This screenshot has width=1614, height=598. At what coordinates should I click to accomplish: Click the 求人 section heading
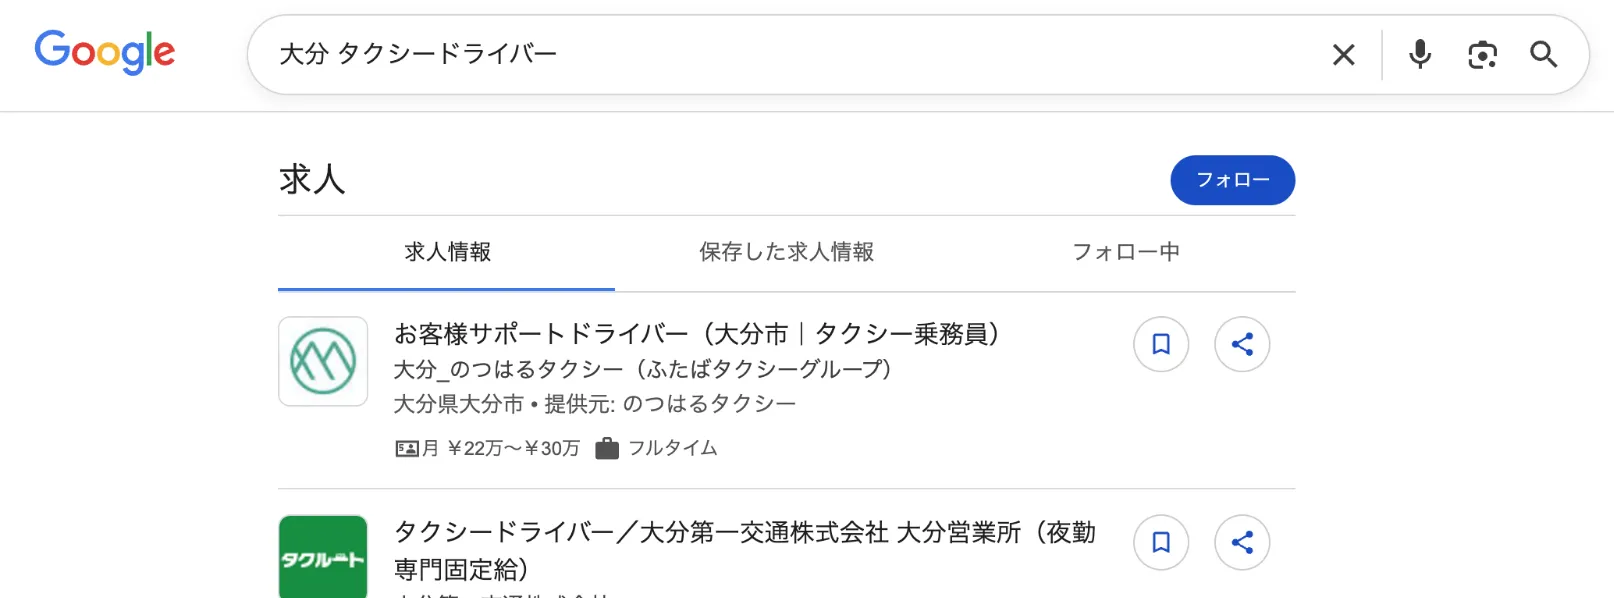click(x=312, y=180)
